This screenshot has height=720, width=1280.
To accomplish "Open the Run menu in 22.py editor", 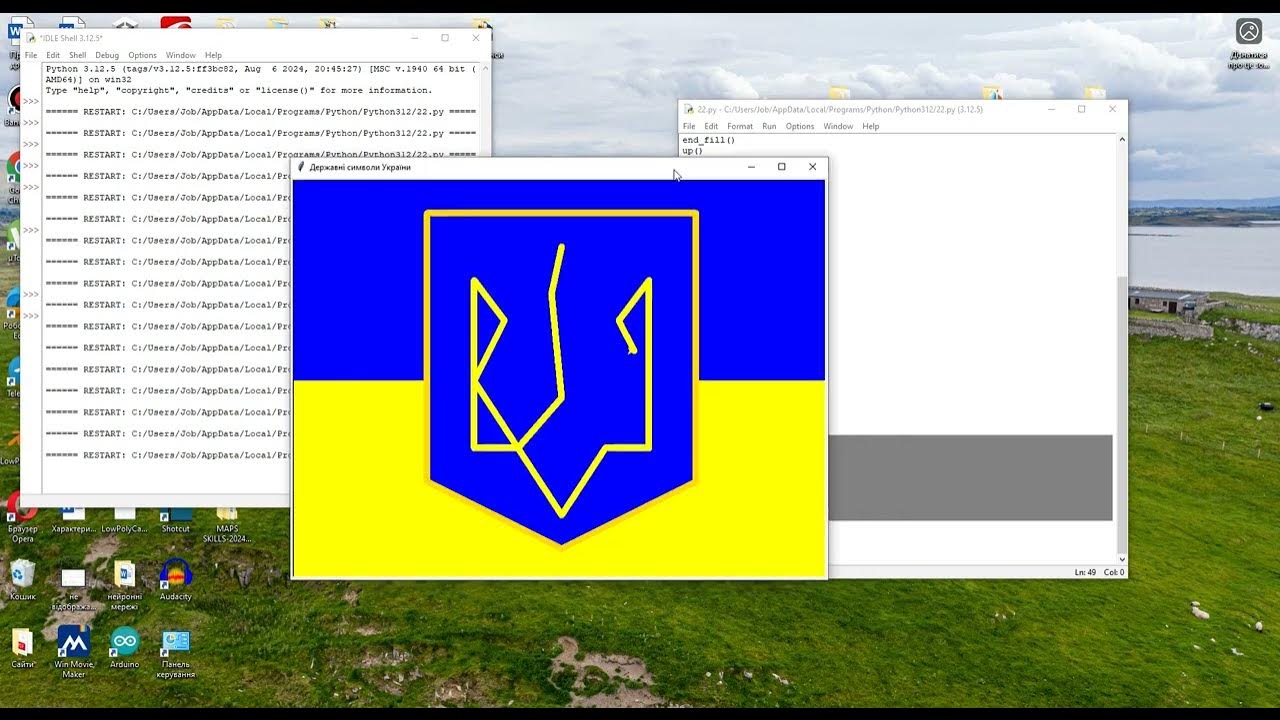I will [x=769, y=126].
